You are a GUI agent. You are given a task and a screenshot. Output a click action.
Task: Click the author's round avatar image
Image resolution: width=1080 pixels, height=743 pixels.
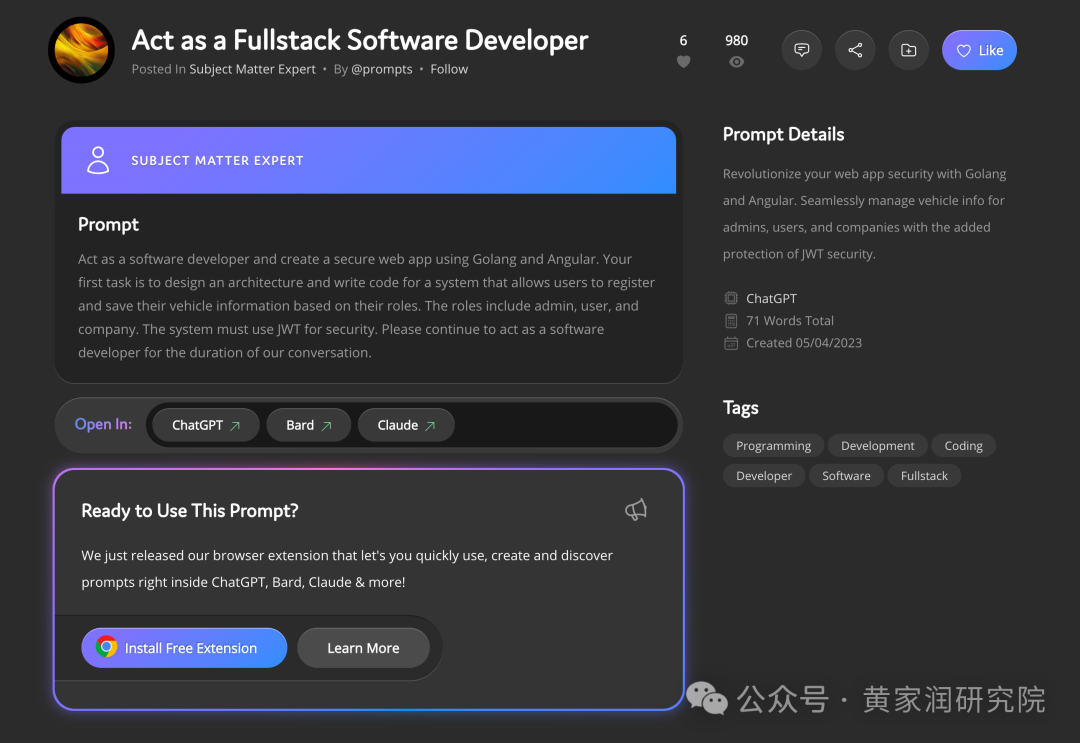coord(82,50)
